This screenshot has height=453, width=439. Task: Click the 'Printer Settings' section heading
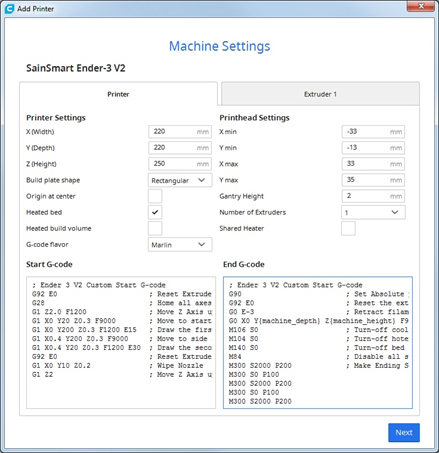coord(56,118)
